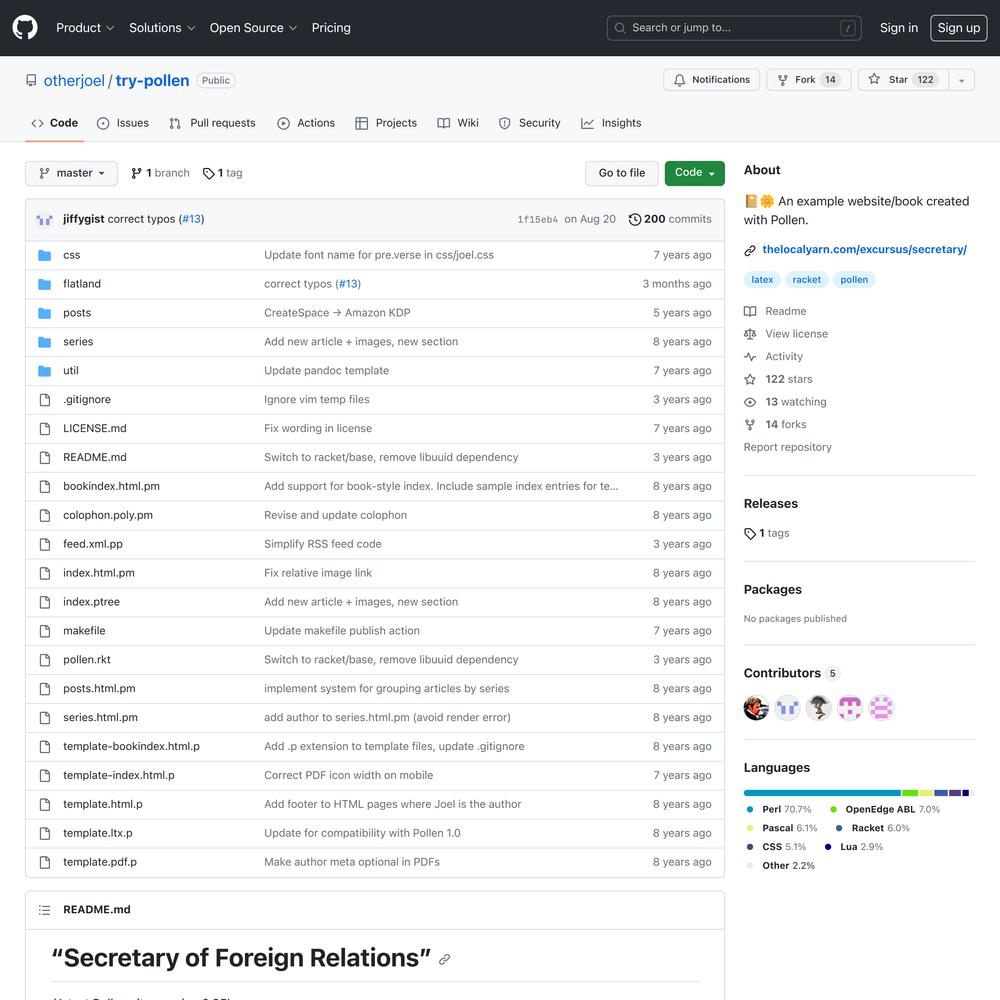Click the OpenEdge ABL green color dot
The image size is (1000, 1000).
(x=833, y=809)
